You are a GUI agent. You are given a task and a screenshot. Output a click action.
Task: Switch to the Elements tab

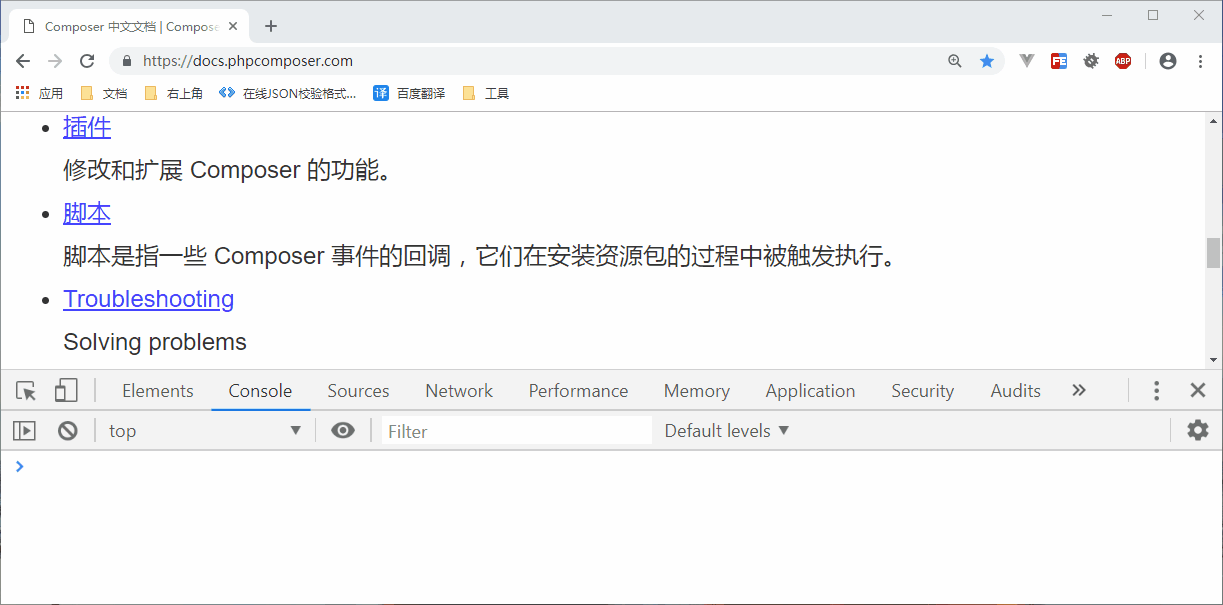click(x=158, y=391)
